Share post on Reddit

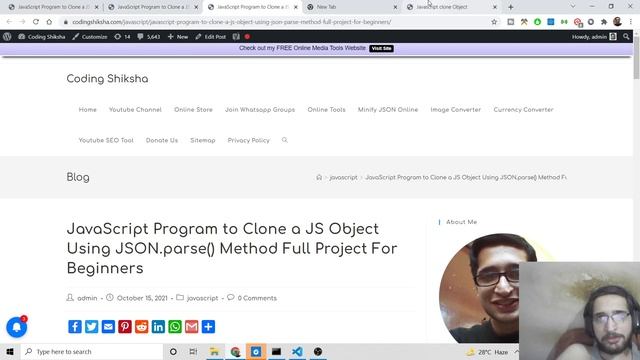click(x=142, y=327)
